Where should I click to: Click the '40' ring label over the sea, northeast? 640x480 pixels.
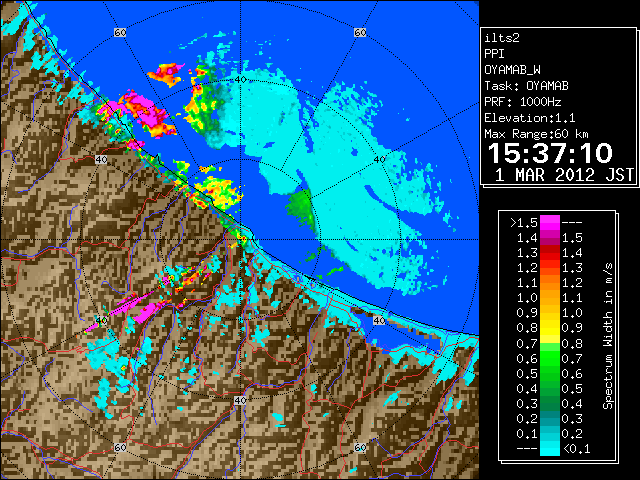pos(380,160)
